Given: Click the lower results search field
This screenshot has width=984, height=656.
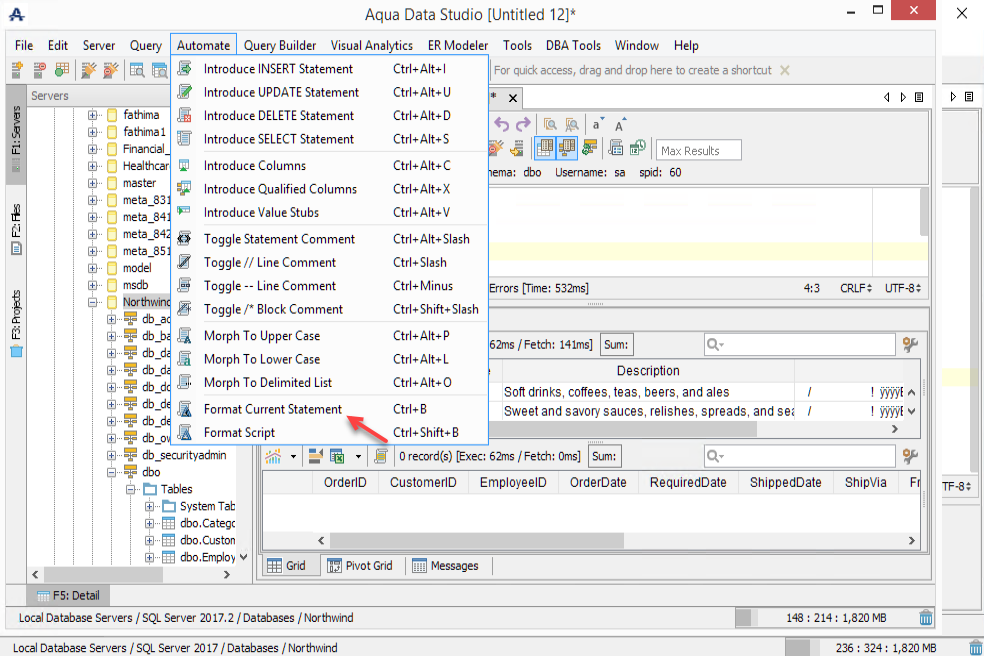Looking at the screenshot, I should click(x=799, y=456).
